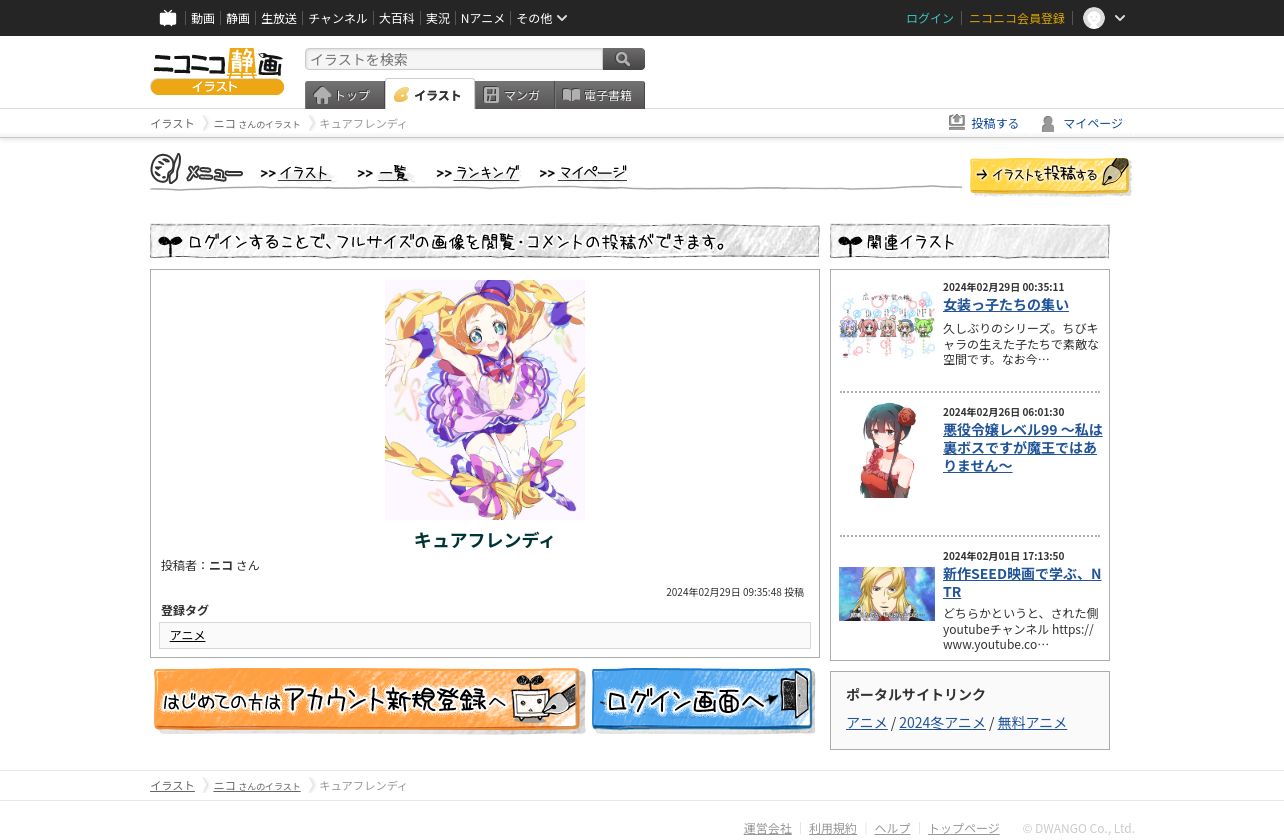Open >>マイページ in handwritten menu
1284x840 pixels.
(583, 173)
